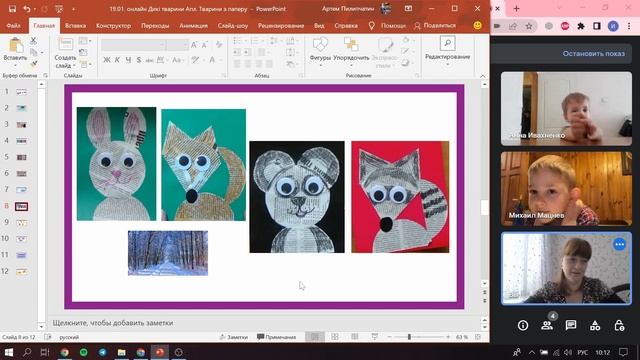This screenshot has height=360, width=640.
Task: Toggle italic К formatting
Action: [x=117, y=60]
